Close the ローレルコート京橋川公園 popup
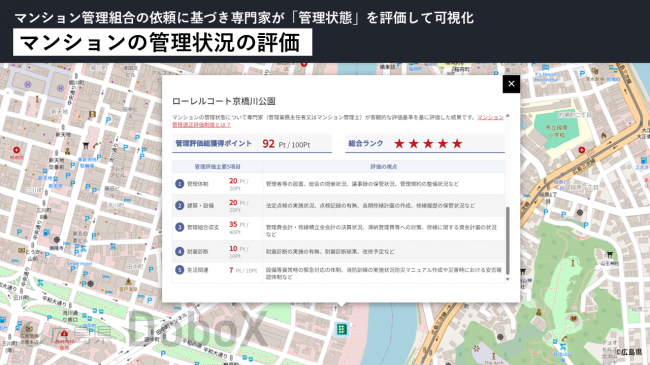 [511, 84]
